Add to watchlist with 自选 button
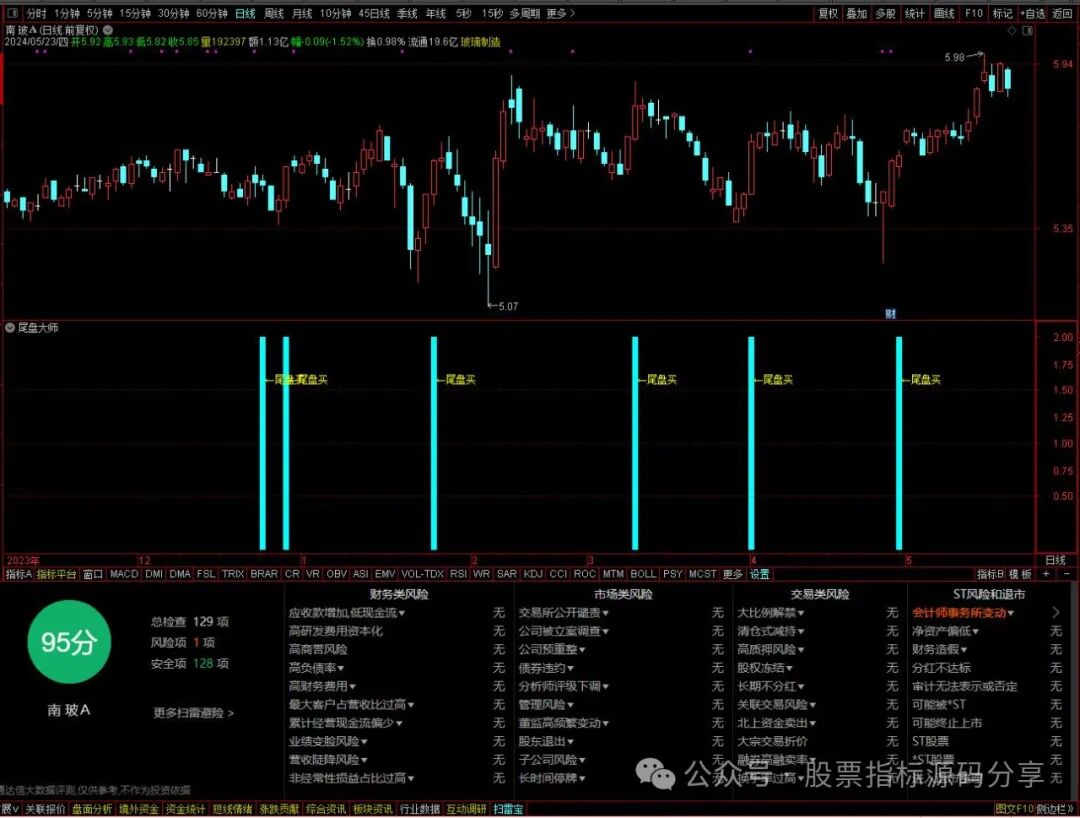Screen dimensions: 1080x818 [x=1033, y=13]
